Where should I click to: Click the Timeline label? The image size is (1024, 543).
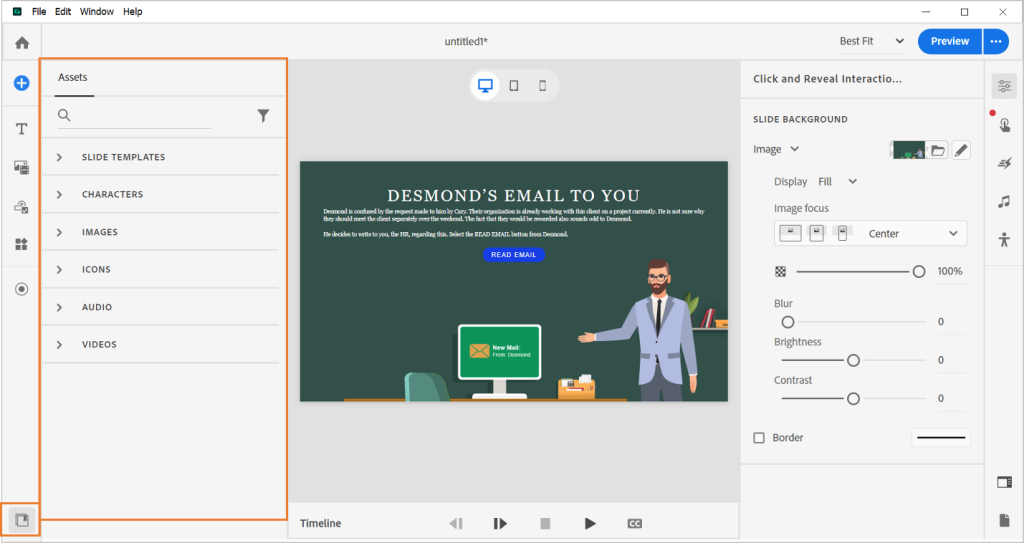coord(321,523)
